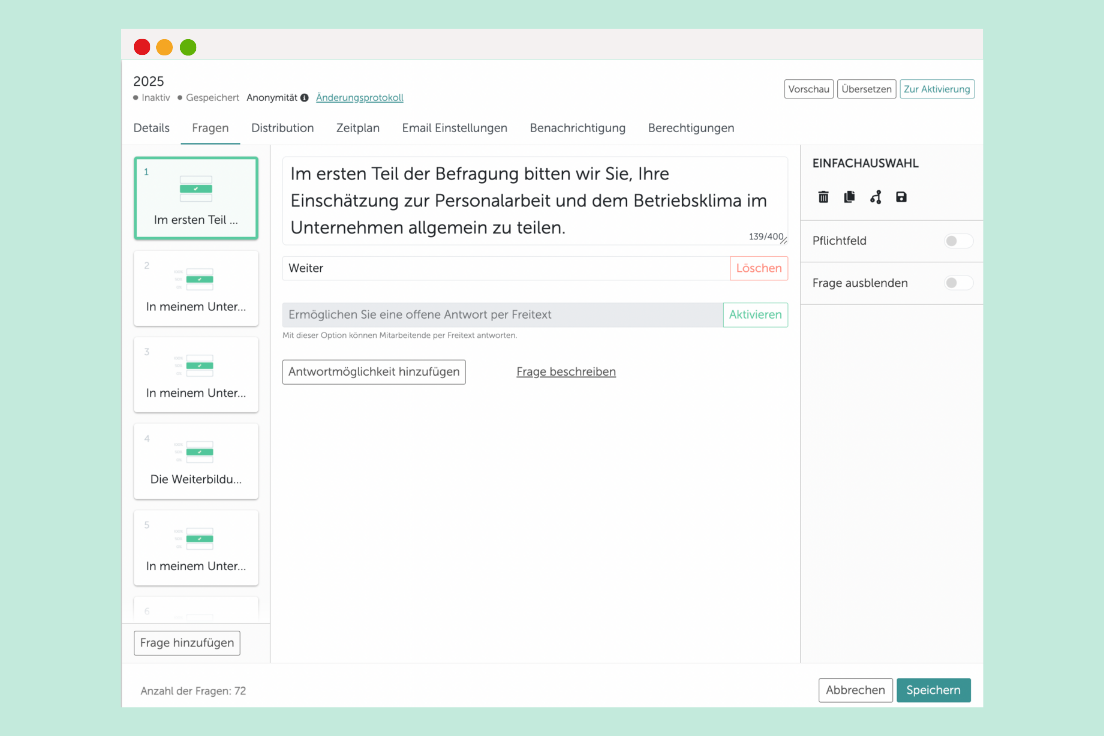Open the Details tab
1104x736 pixels.
tap(151, 128)
